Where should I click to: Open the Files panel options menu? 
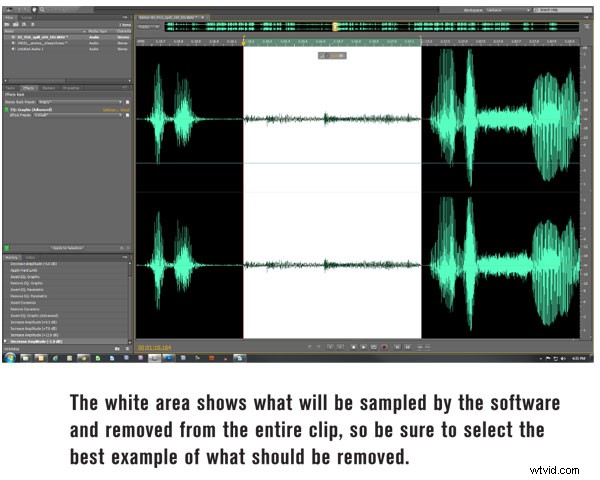[125, 18]
